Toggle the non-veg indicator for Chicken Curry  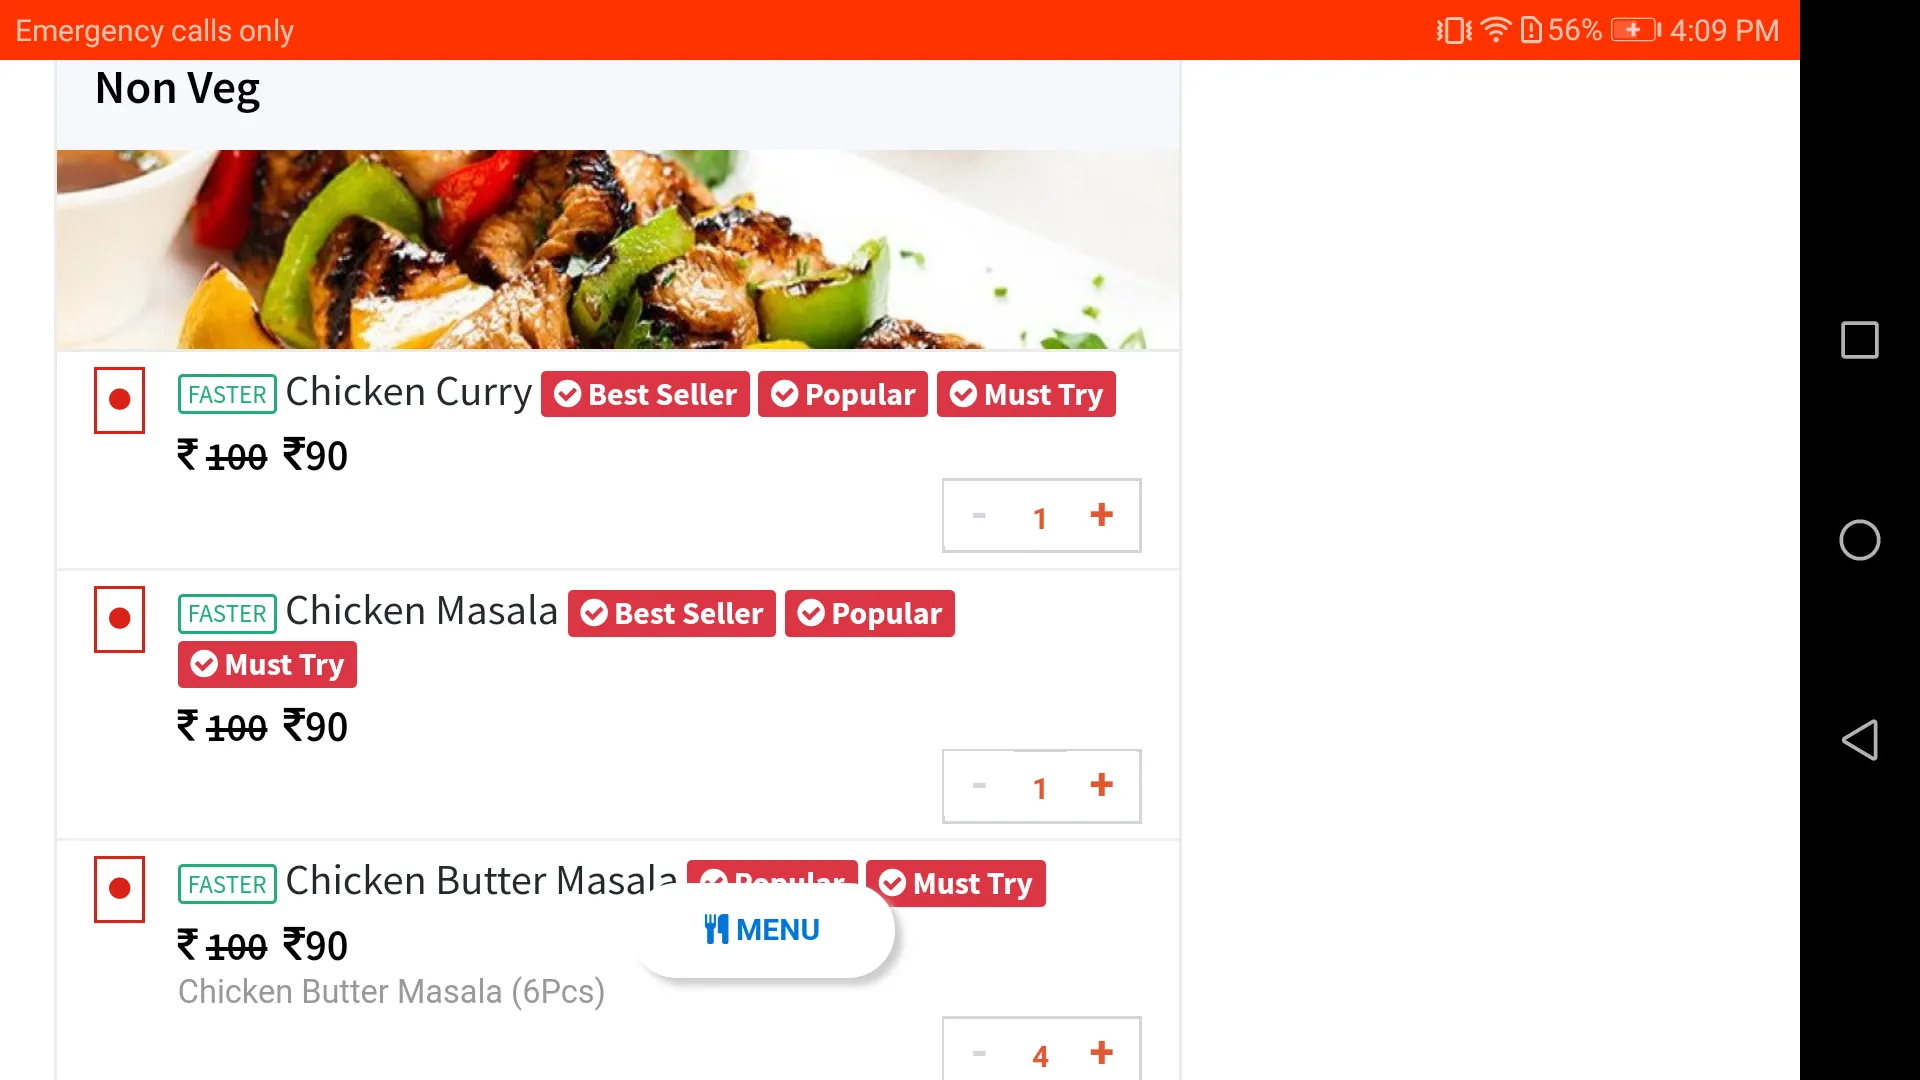tap(120, 400)
